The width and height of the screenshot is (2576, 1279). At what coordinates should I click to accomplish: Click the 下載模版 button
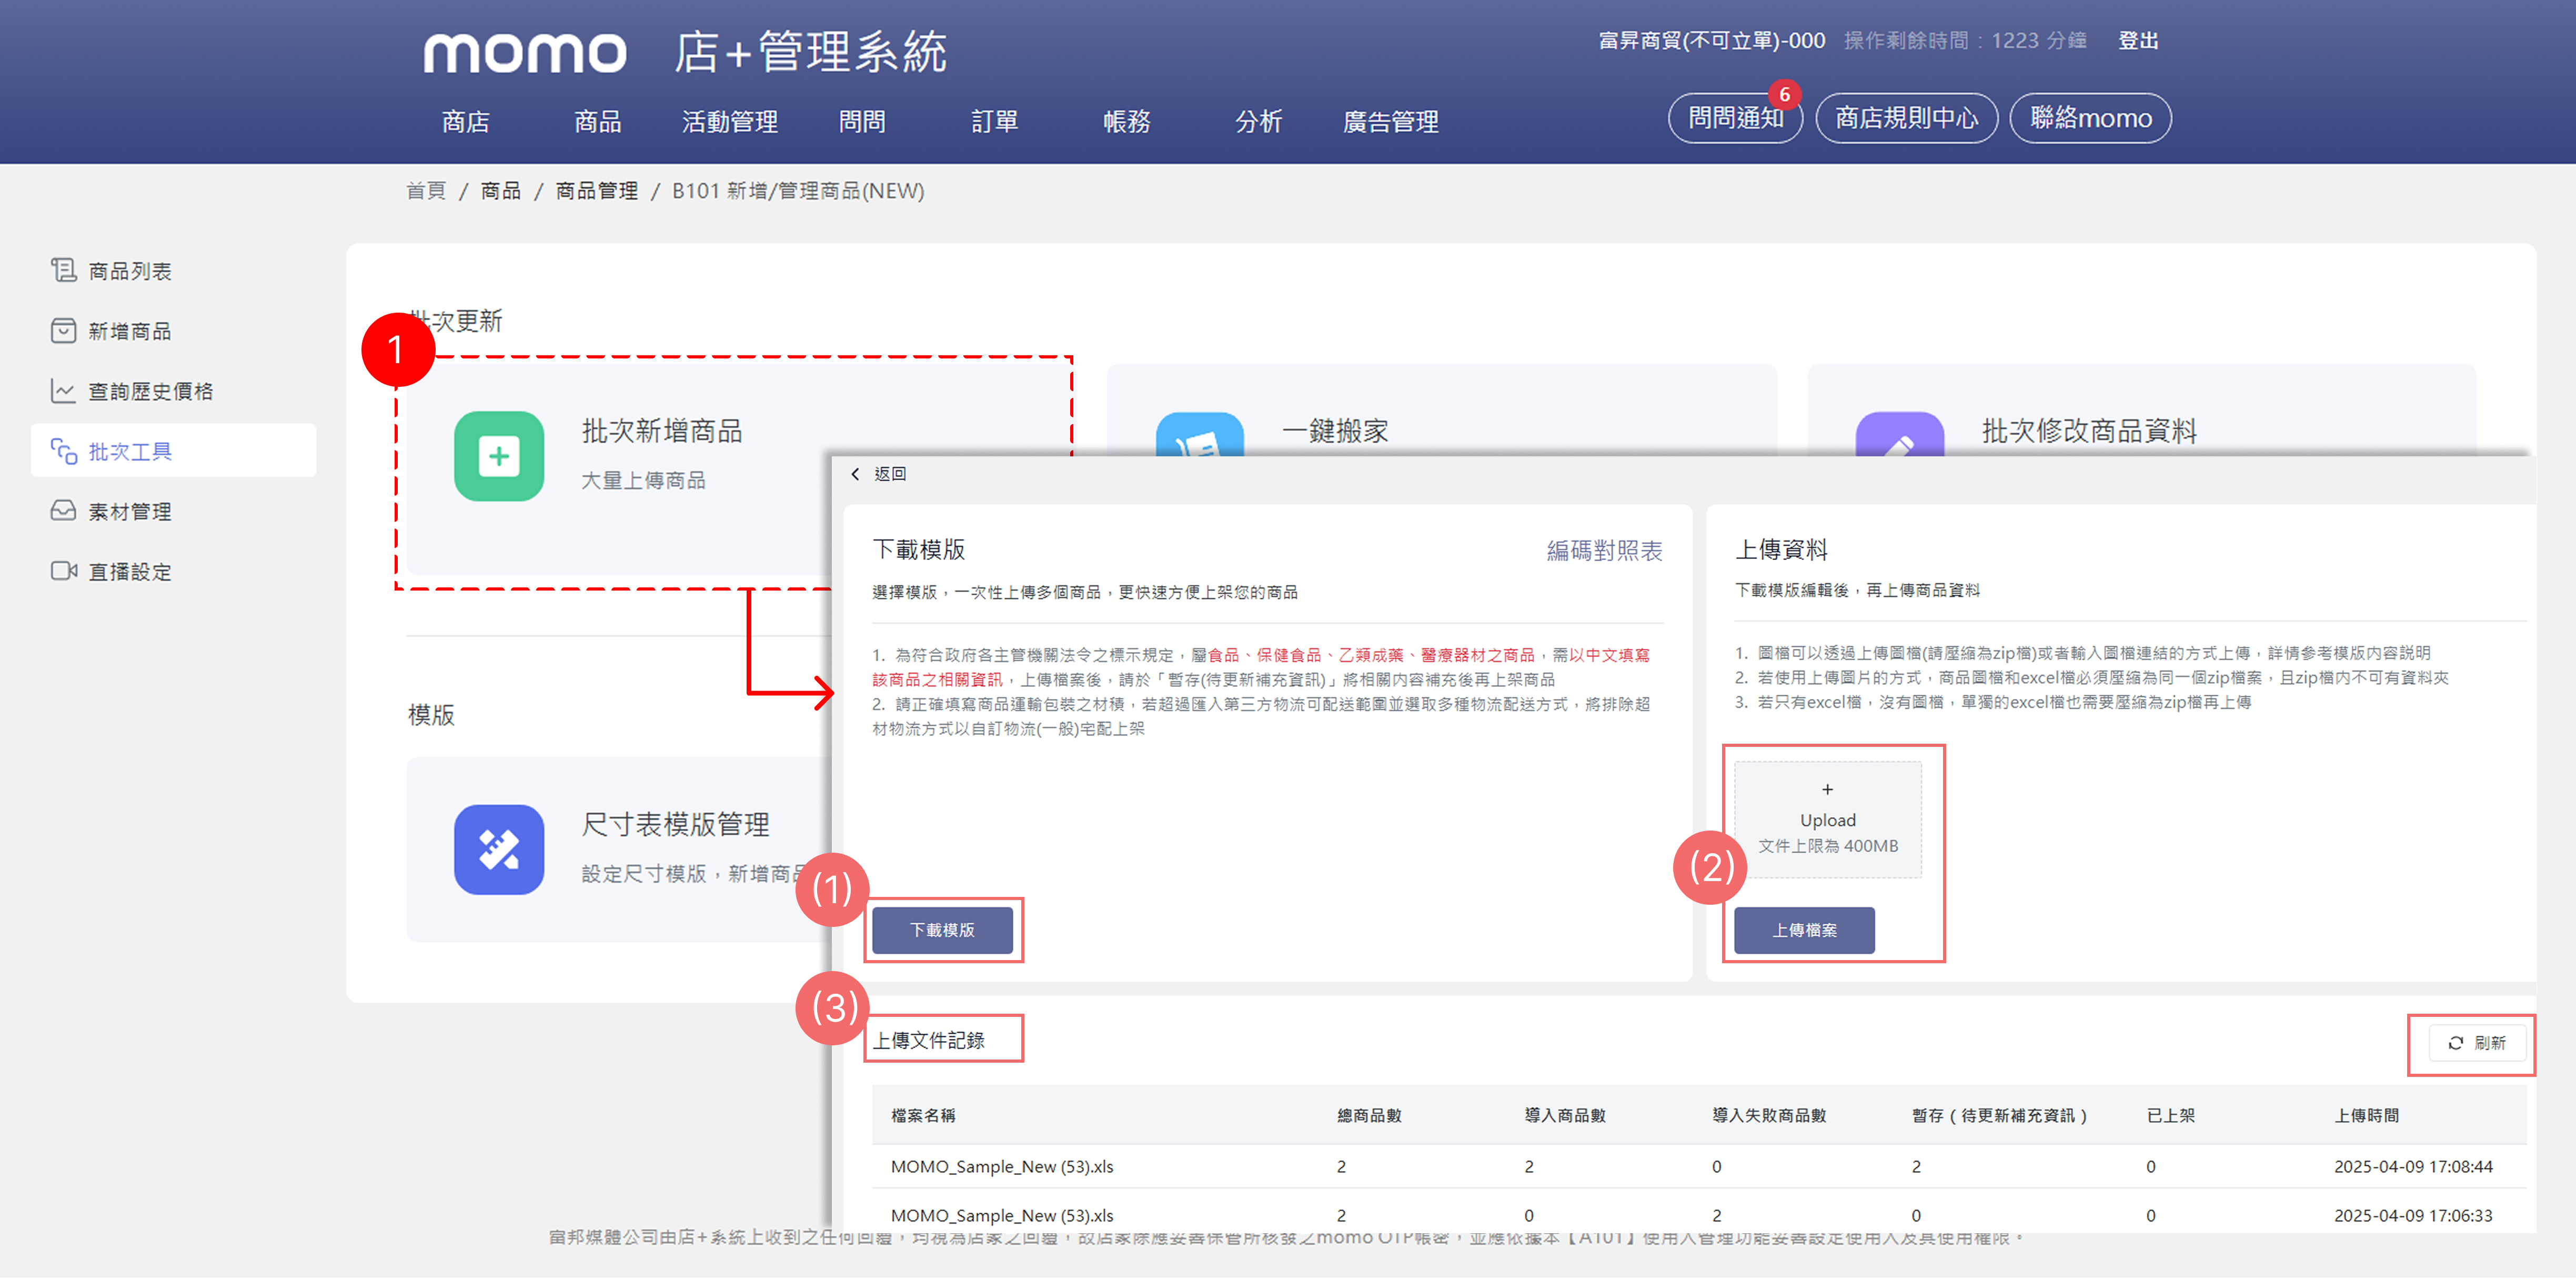(x=942, y=931)
